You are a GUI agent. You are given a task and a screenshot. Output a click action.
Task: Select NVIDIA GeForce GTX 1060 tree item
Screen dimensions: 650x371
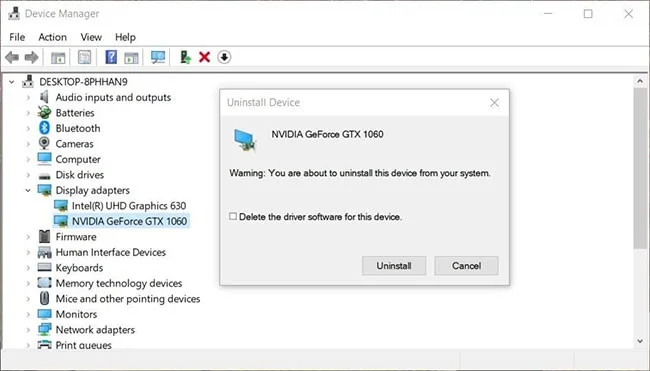point(129,221)
